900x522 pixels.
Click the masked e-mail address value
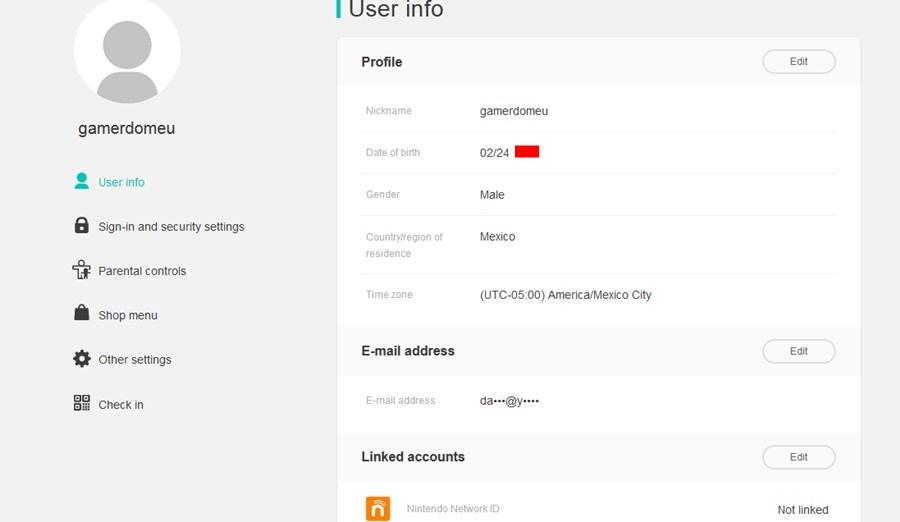coord(509,401)
